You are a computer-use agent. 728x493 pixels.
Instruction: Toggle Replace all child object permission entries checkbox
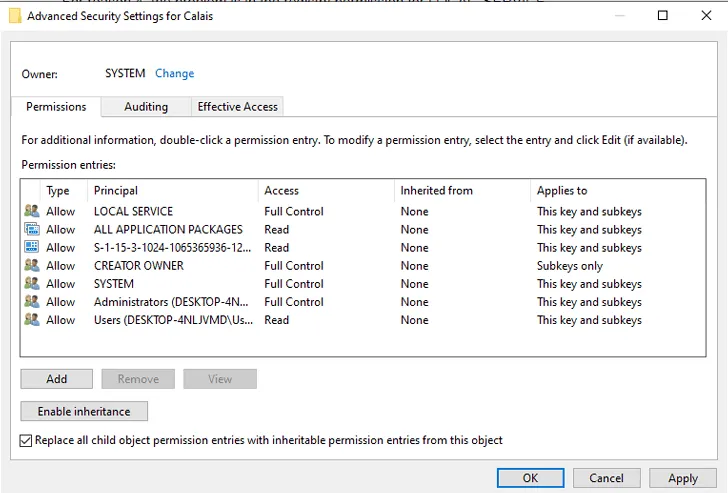(26, 440)
